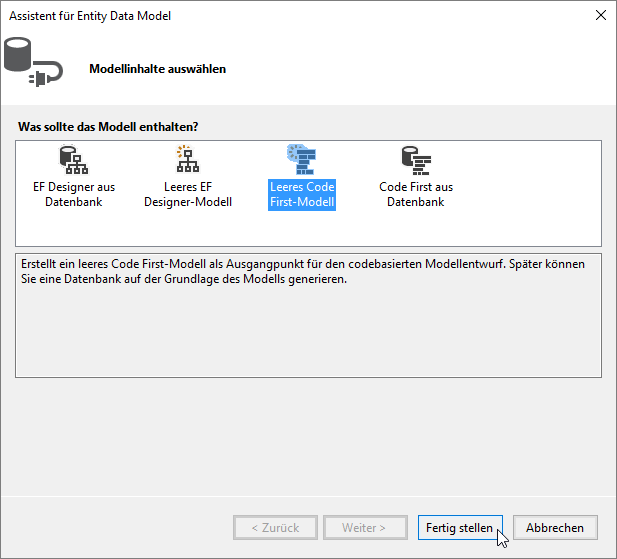Click the Leeres Code First-Modell icon

coord(301,160)
